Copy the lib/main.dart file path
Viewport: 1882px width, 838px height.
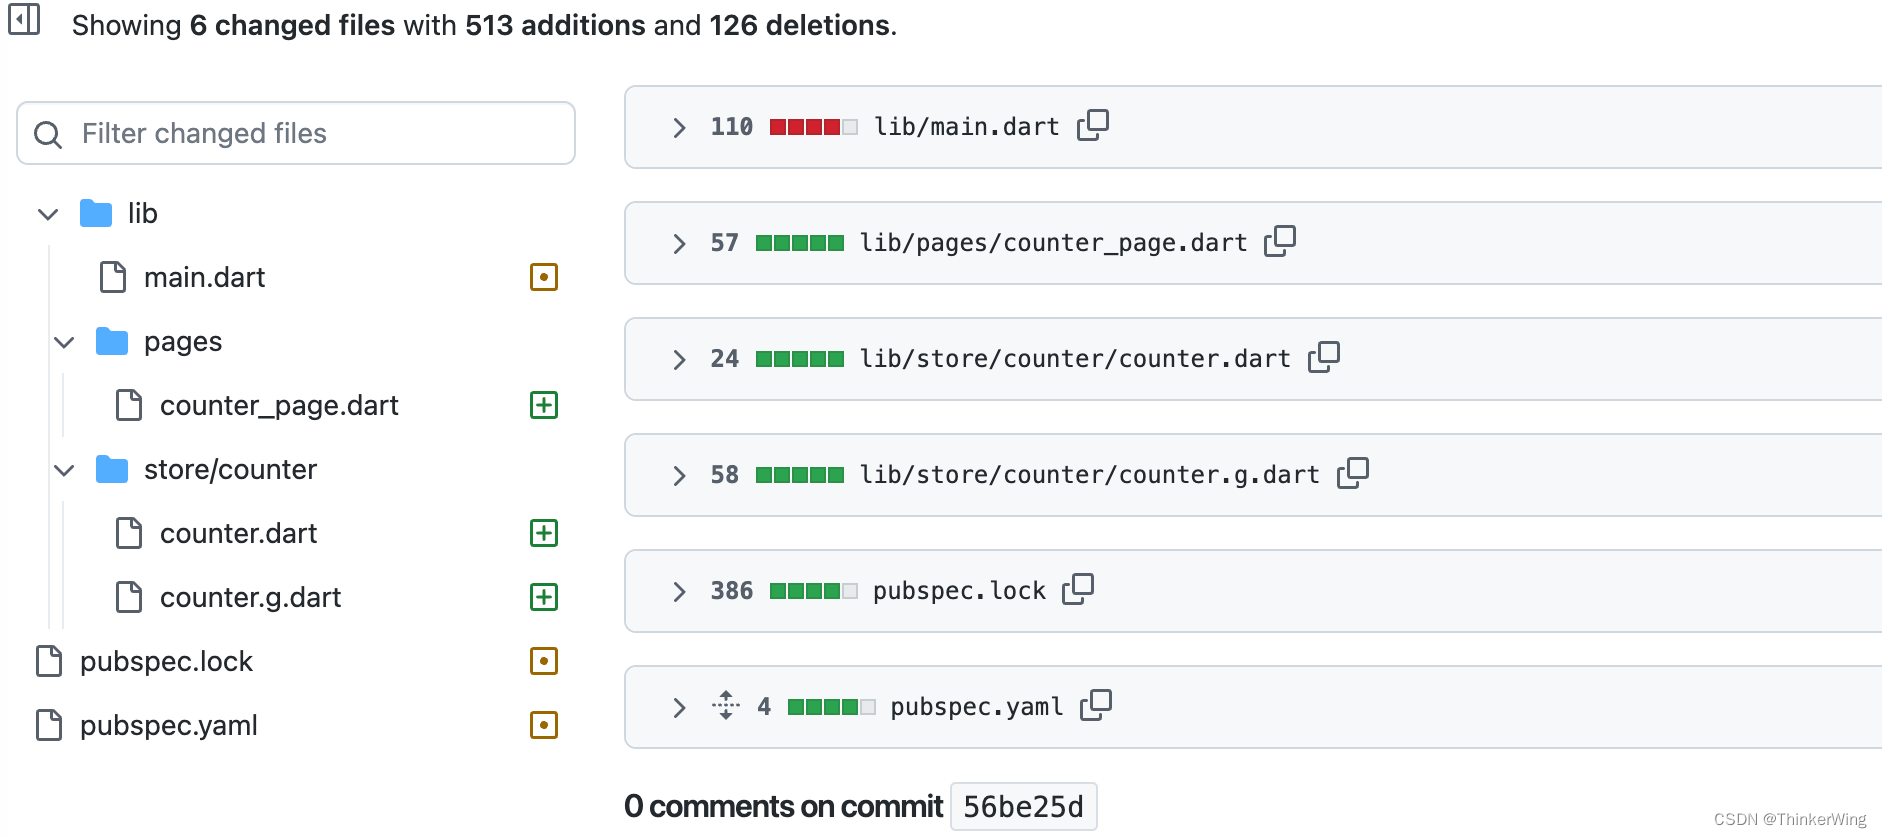(x=1093, y=125)
